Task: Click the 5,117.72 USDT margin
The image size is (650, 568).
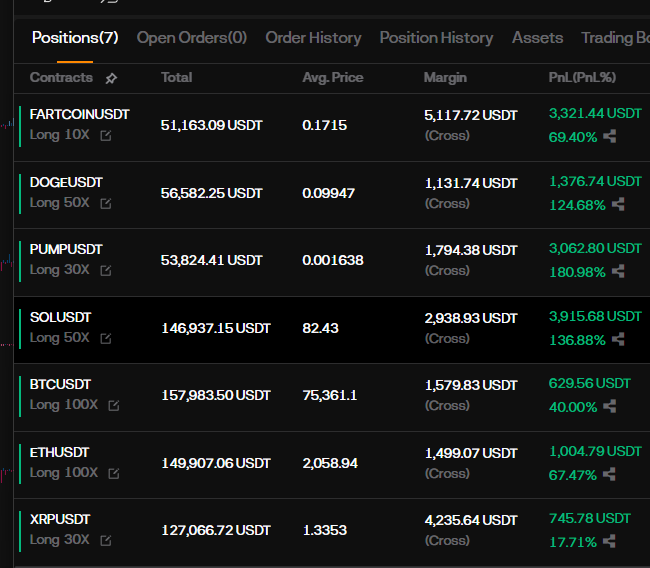Action: click(471, 115)
